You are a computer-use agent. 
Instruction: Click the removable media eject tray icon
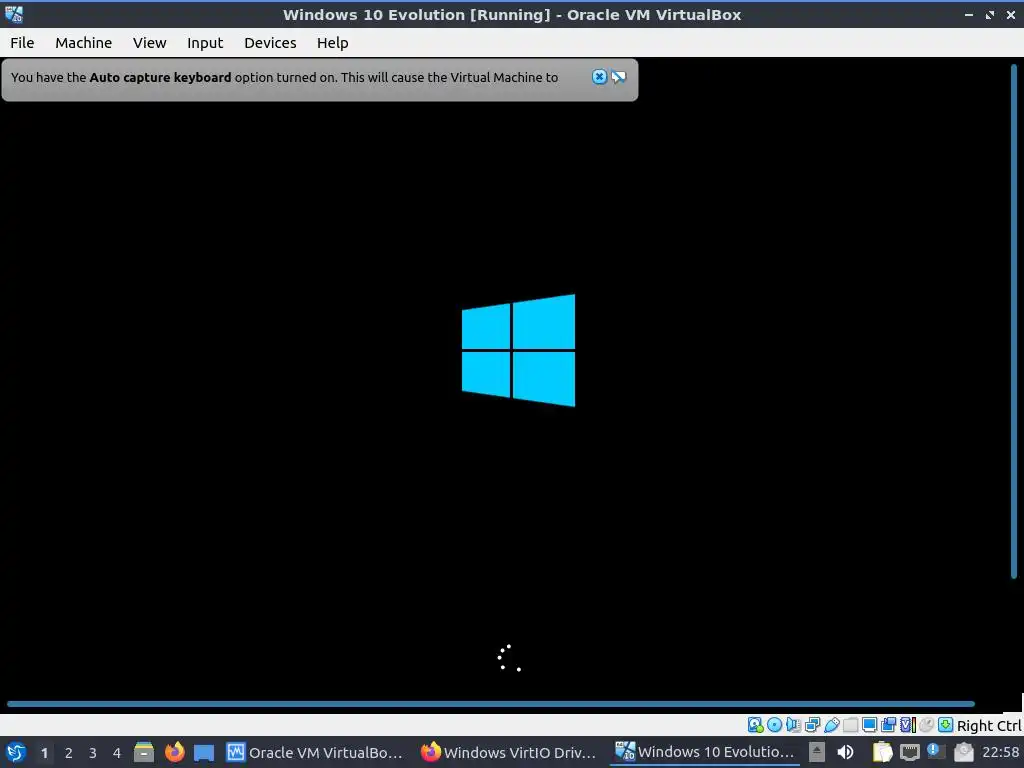point(816,752)
